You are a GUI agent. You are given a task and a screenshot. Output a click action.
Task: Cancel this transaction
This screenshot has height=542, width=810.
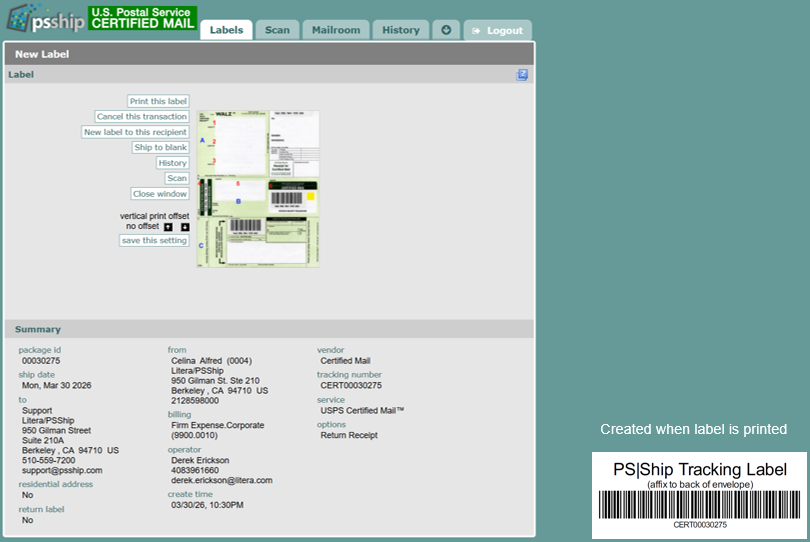click(x=142, y=117)
